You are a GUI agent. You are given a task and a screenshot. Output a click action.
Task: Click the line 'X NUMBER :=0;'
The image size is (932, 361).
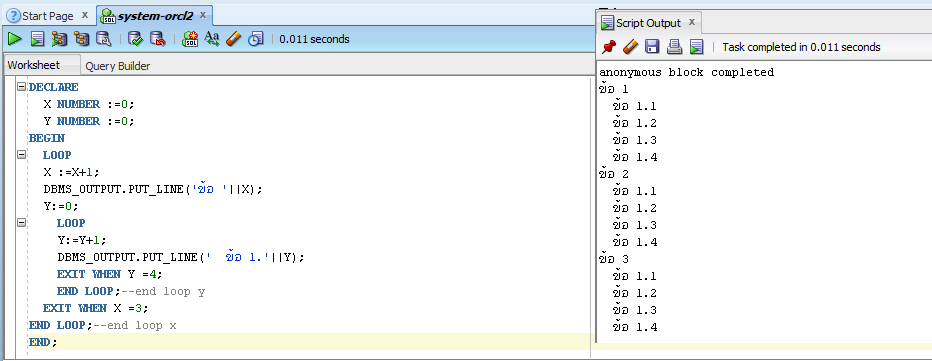pos(89,104)
